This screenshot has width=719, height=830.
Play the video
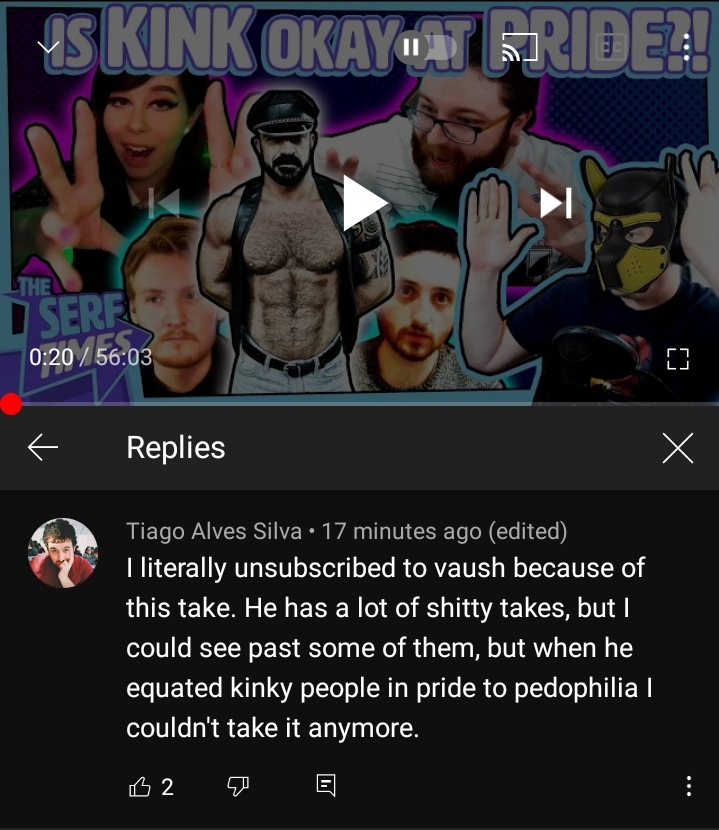point(364,203)
